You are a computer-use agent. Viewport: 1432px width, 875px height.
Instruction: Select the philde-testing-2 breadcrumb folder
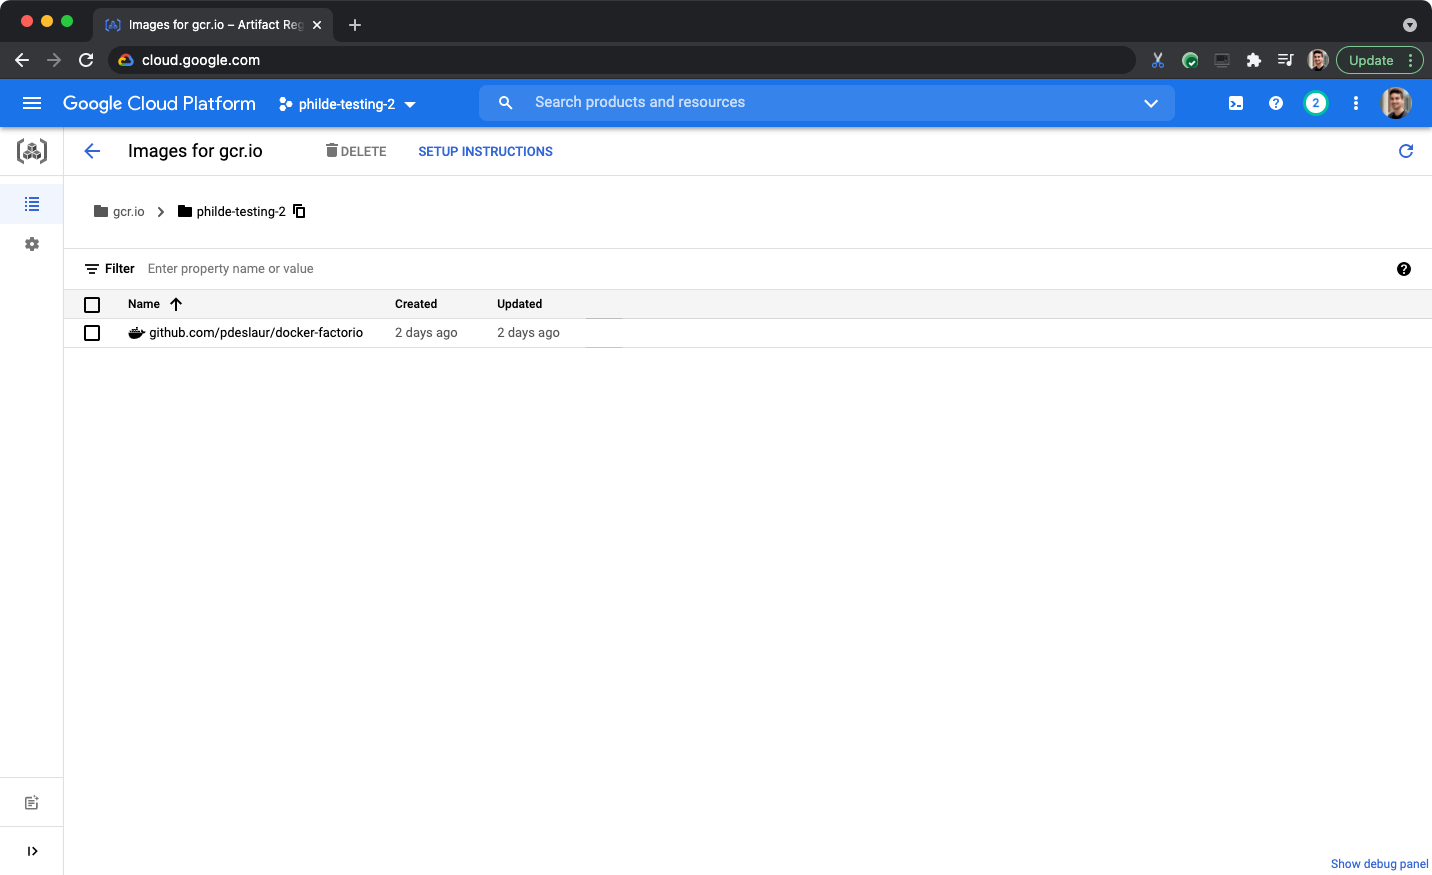pos(232,211)
